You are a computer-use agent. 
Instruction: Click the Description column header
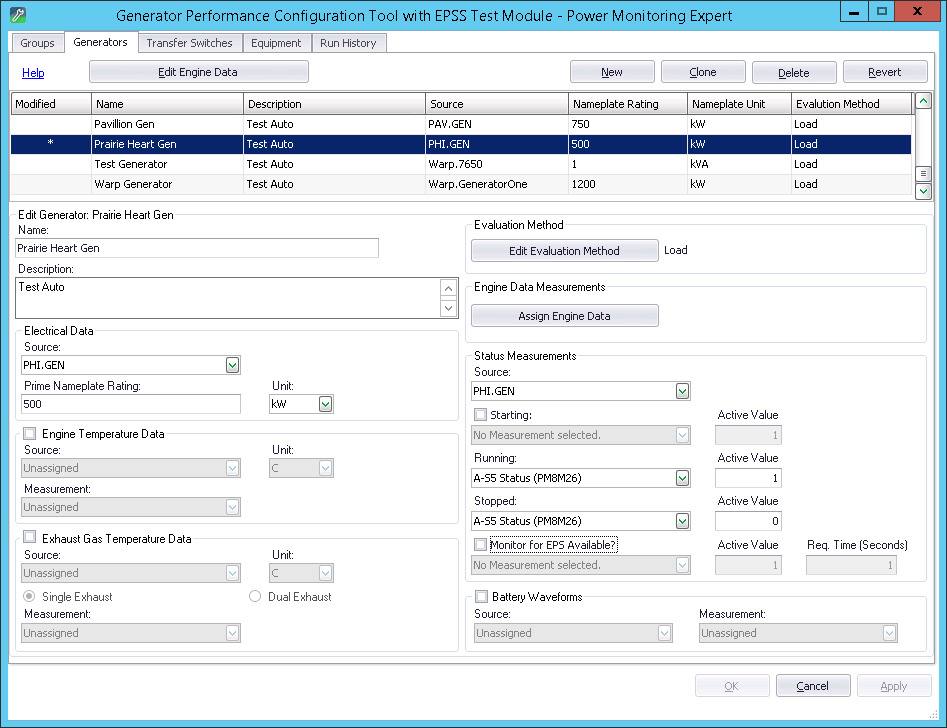point(335,104)
